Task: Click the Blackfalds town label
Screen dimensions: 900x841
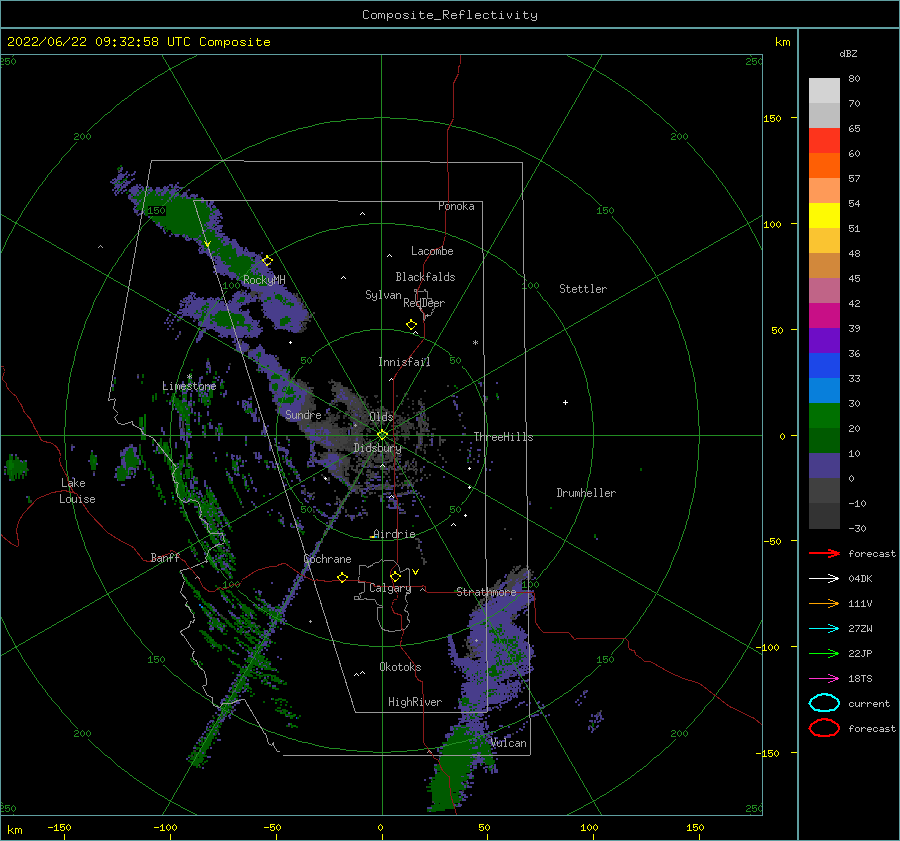Action: [425, 277]
